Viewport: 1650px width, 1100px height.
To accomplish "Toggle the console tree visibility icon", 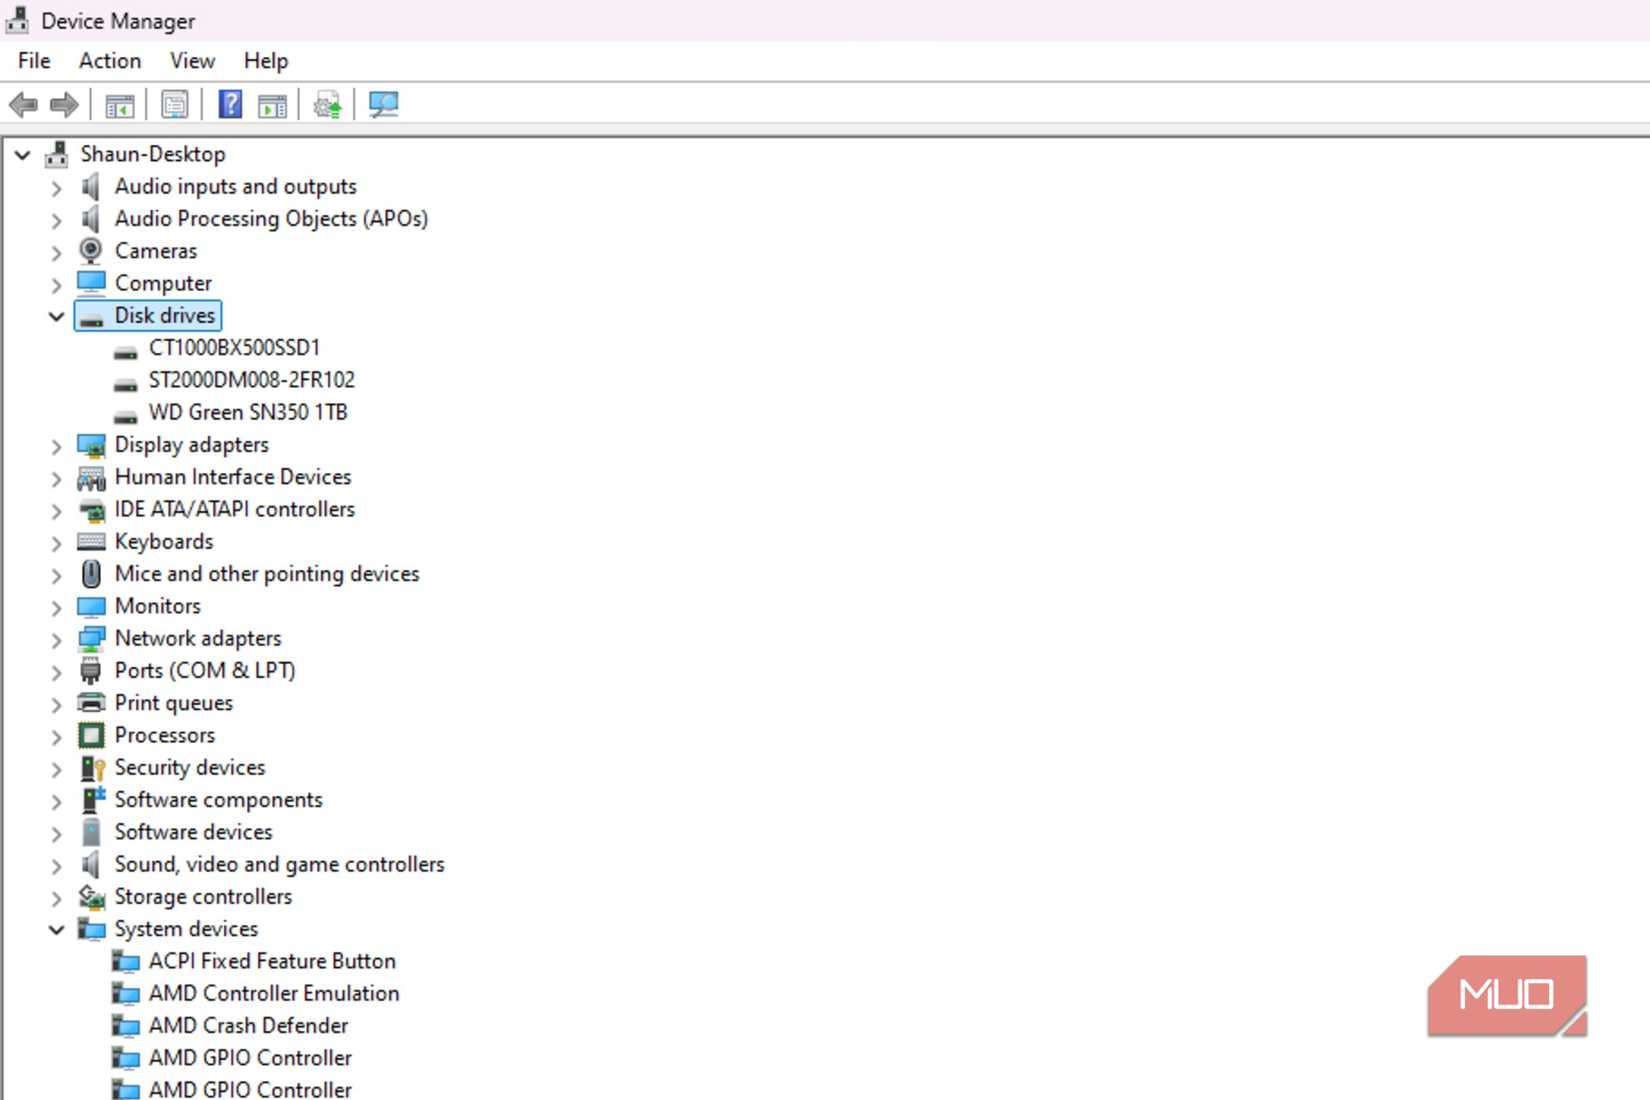I will pos(119,104).
